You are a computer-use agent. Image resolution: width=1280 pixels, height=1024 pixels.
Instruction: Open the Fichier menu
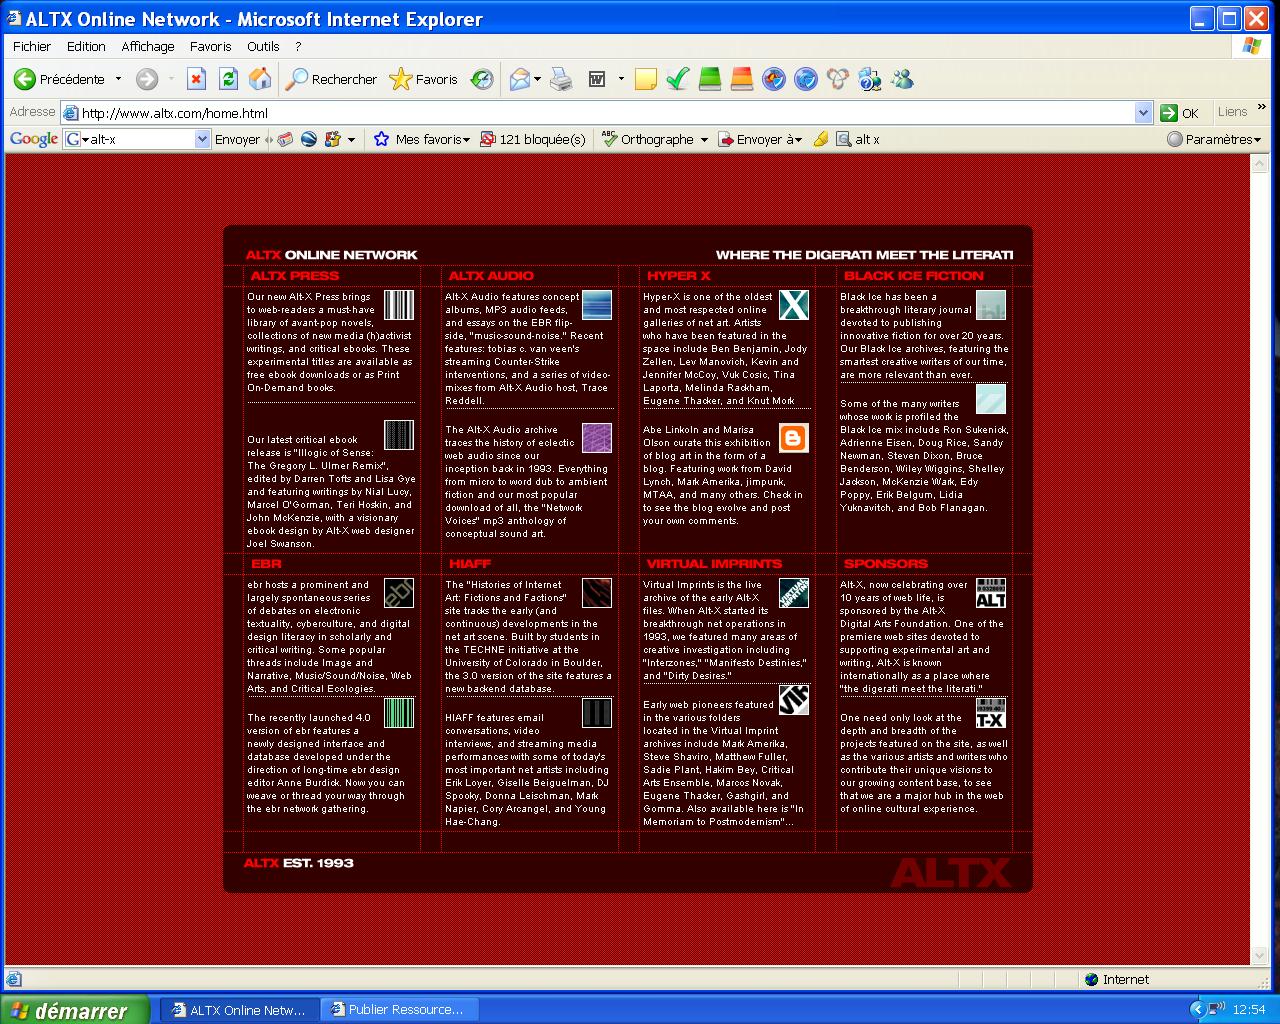[x=32, y=46]
